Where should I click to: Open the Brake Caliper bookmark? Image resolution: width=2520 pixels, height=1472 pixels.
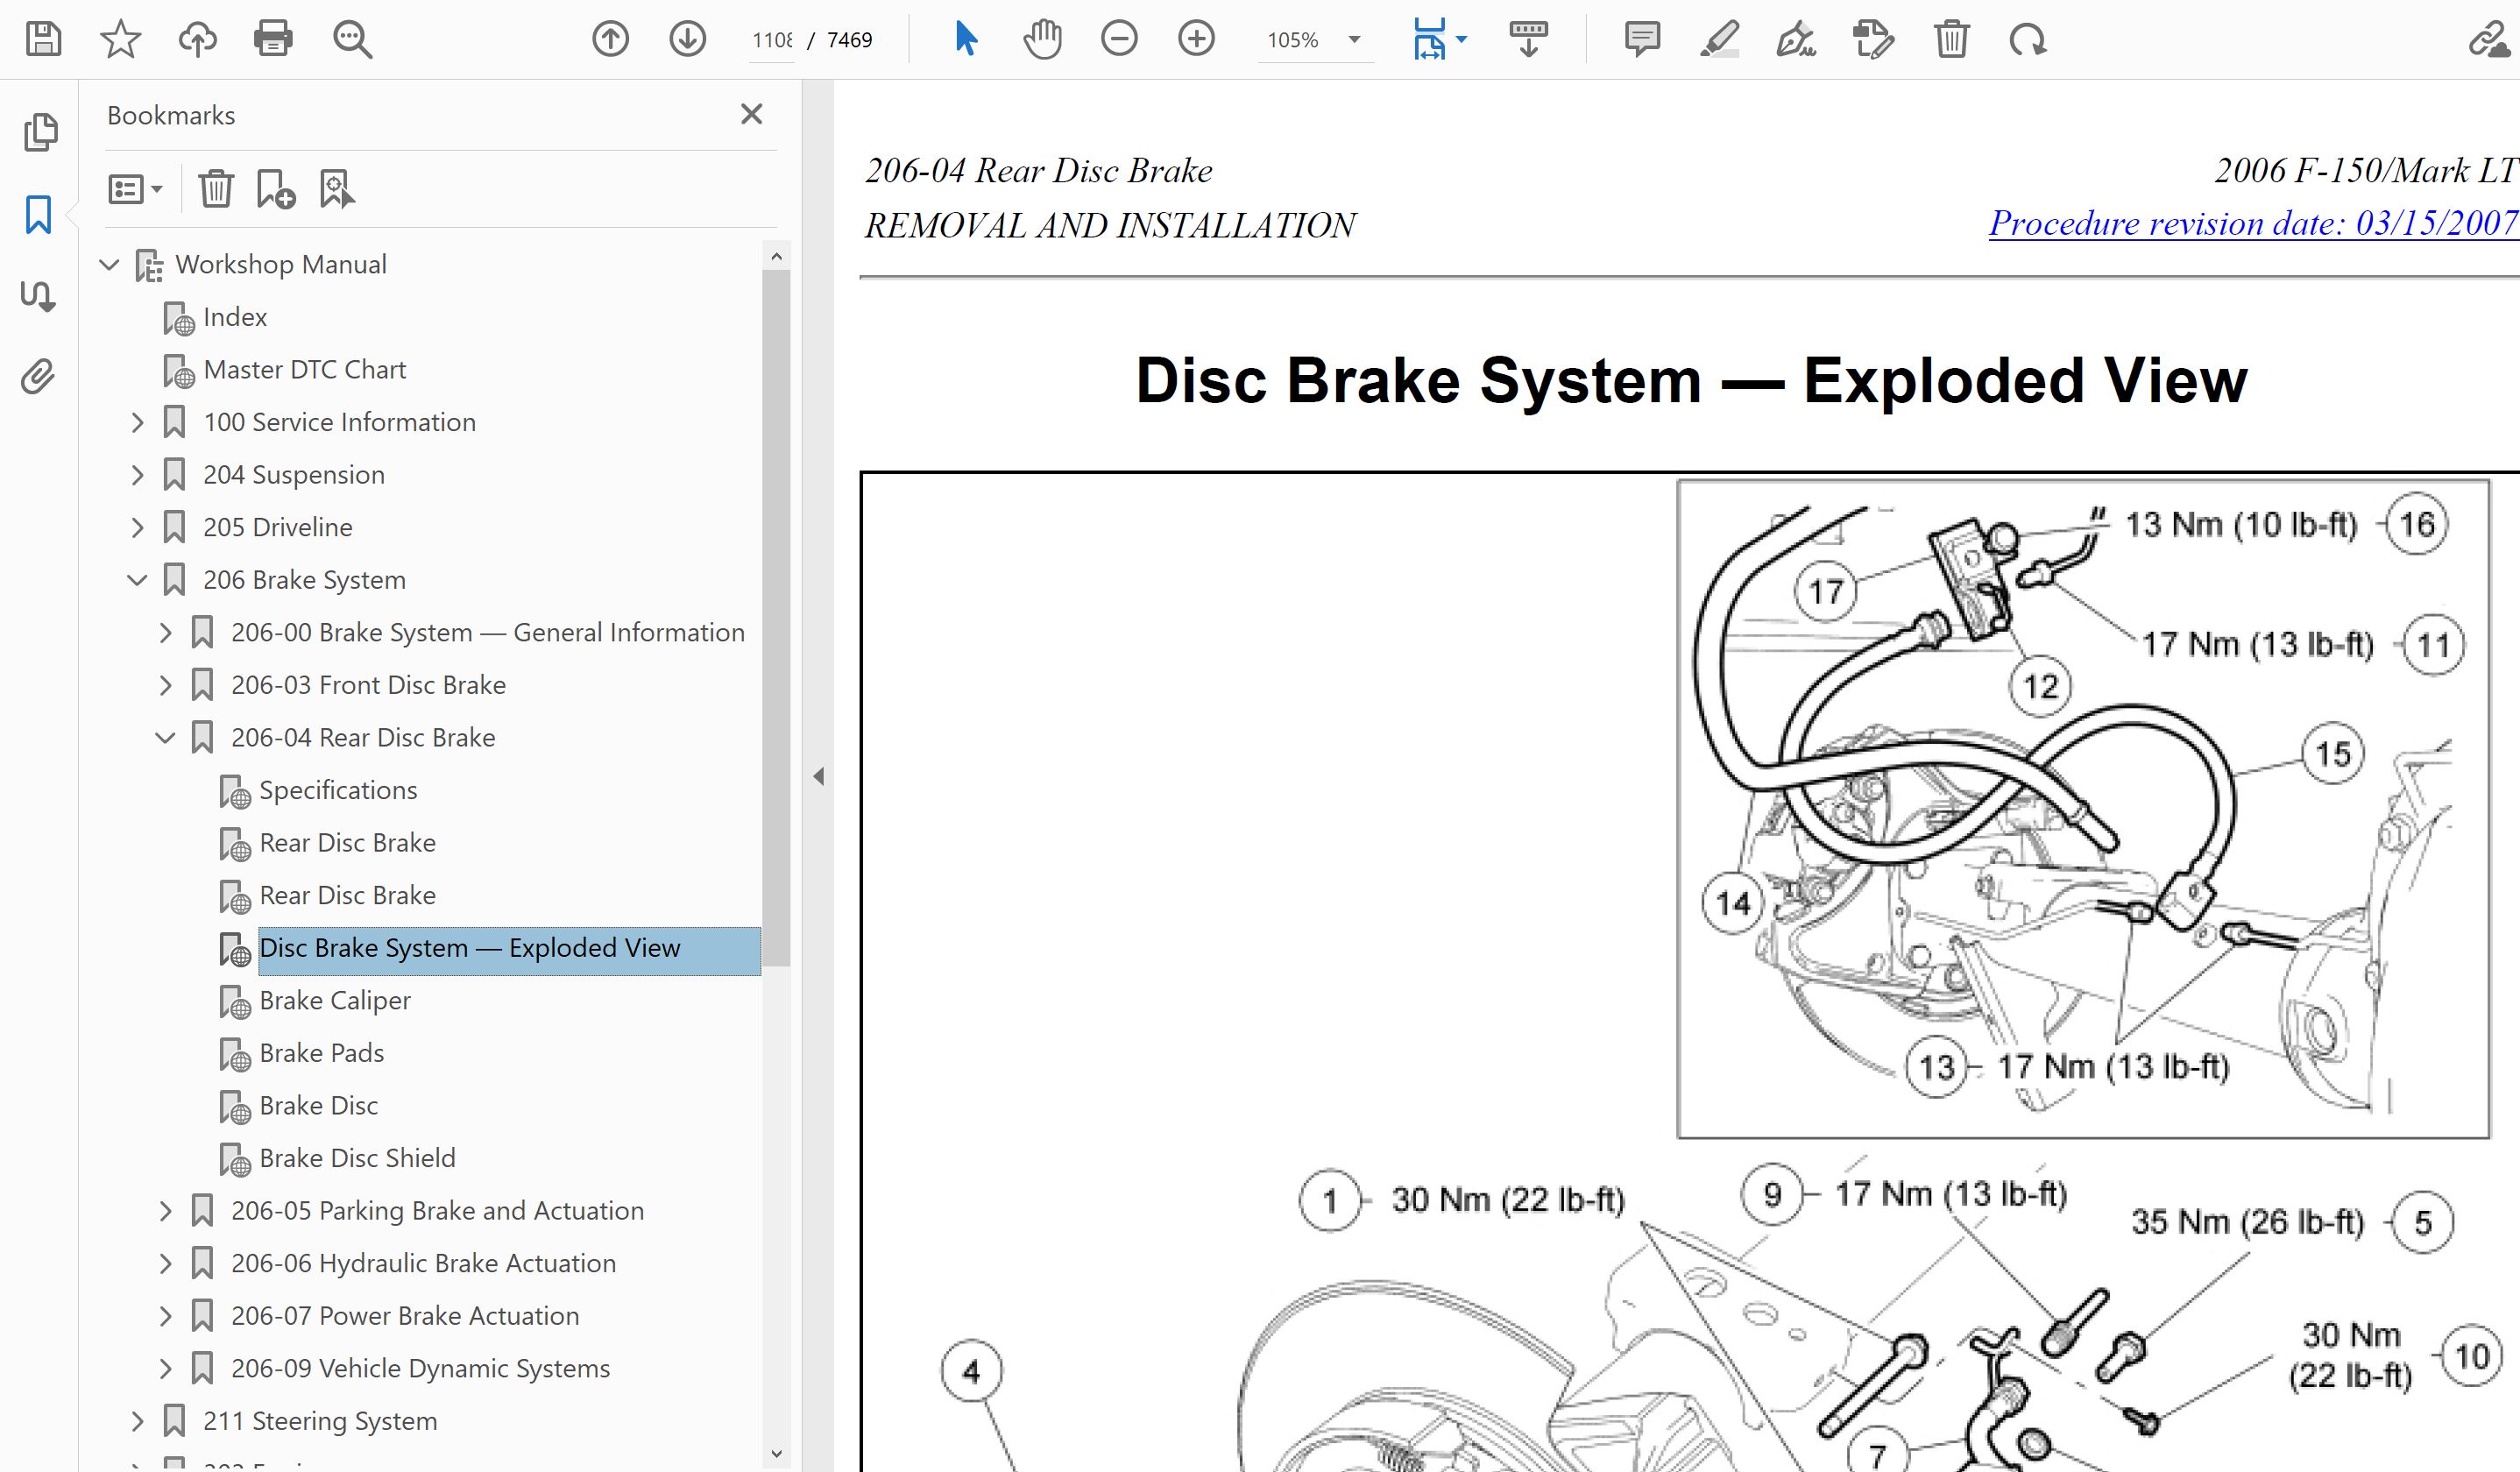click(334, 1001)
